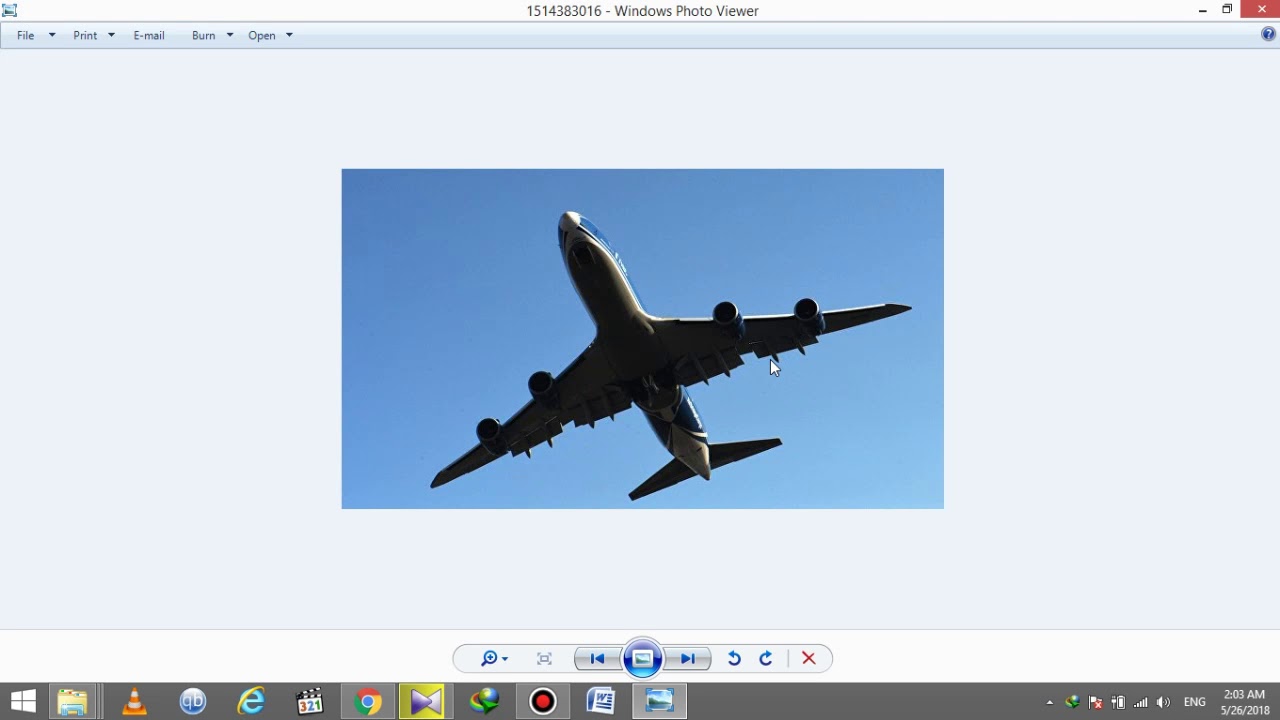Open the yellow-purple video editor taskbar icon
Viewport: 1280px width, 720px height.
(426, 702)
